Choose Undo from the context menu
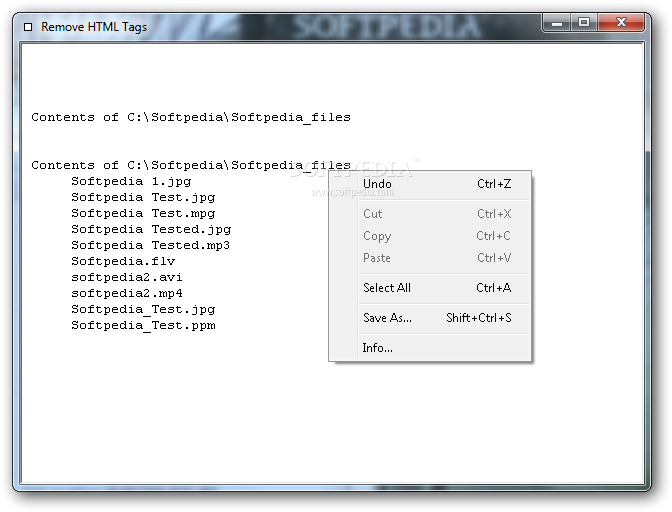672x512 pixels. point(430,184)
